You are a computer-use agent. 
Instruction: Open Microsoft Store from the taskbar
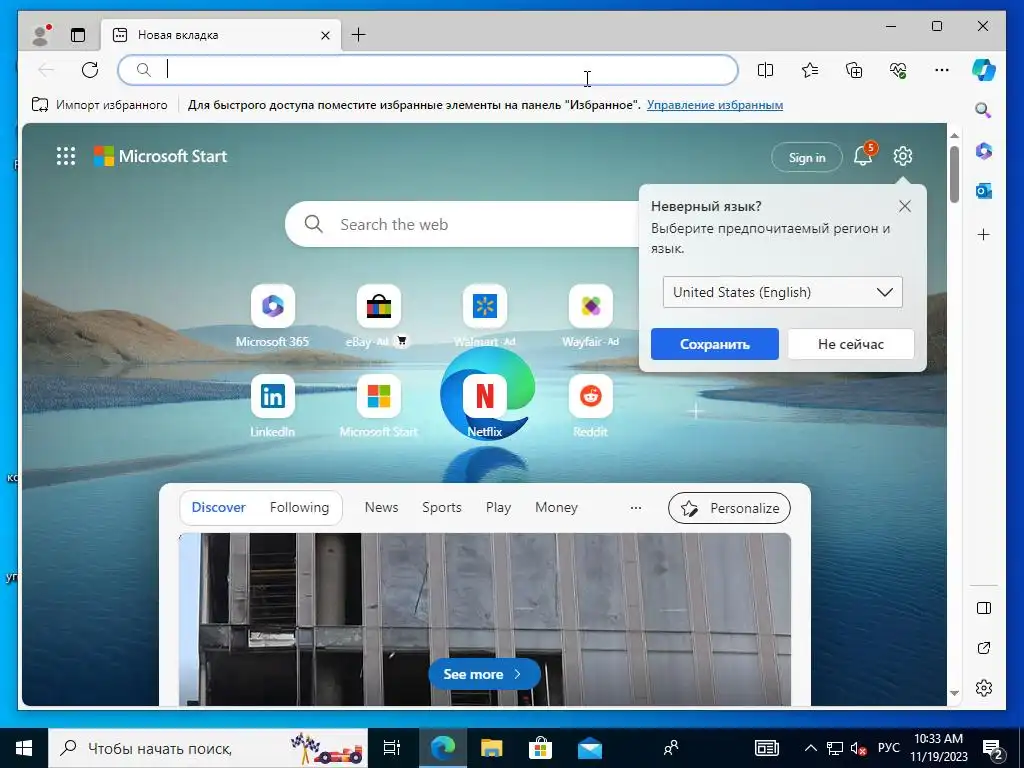[x=540, y=748]
